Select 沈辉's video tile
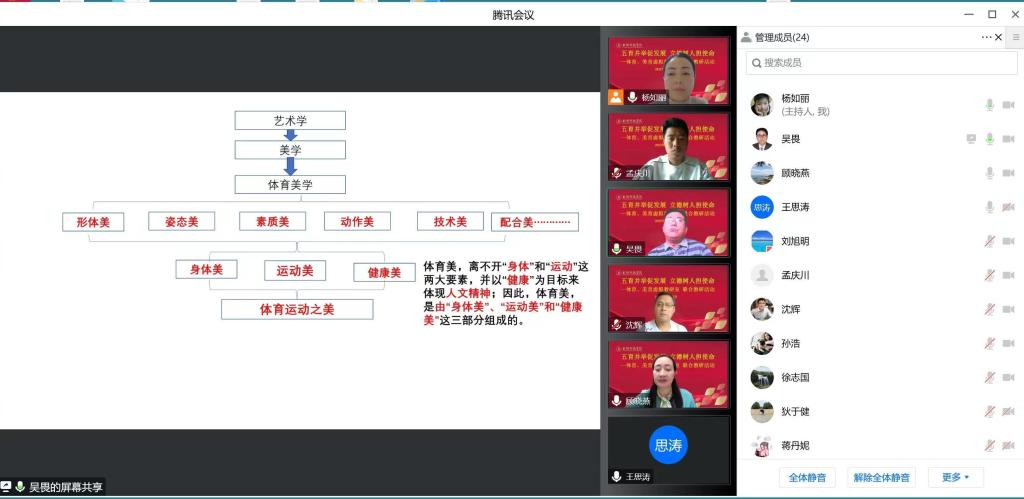Image resolution: width=1024 pixels, height=499 pixels. click(x=668, y=298)
